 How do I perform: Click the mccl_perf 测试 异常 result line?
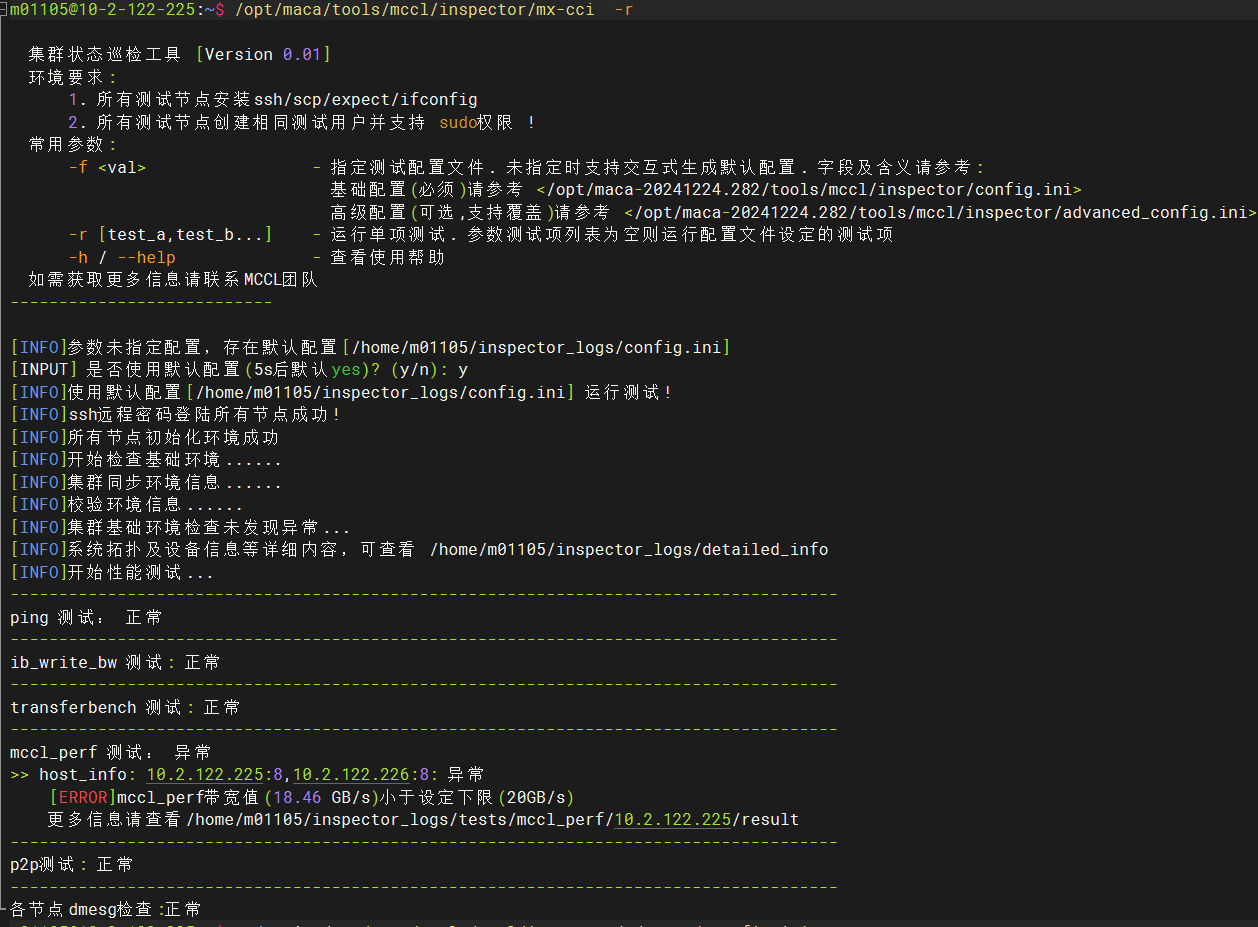pyautogui.click(x=110, y=753)
